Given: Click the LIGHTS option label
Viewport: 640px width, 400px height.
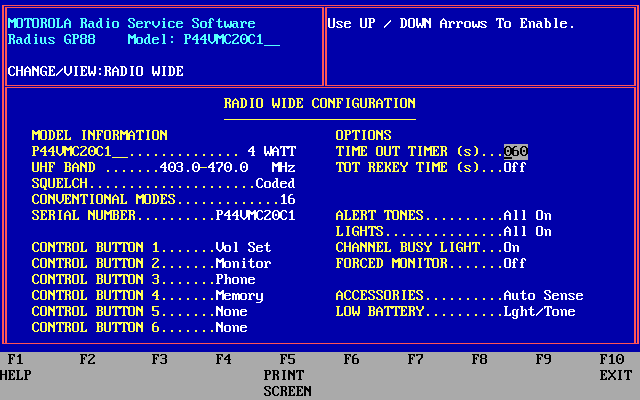Looking at the screenshot, I should tap(359, 231).
